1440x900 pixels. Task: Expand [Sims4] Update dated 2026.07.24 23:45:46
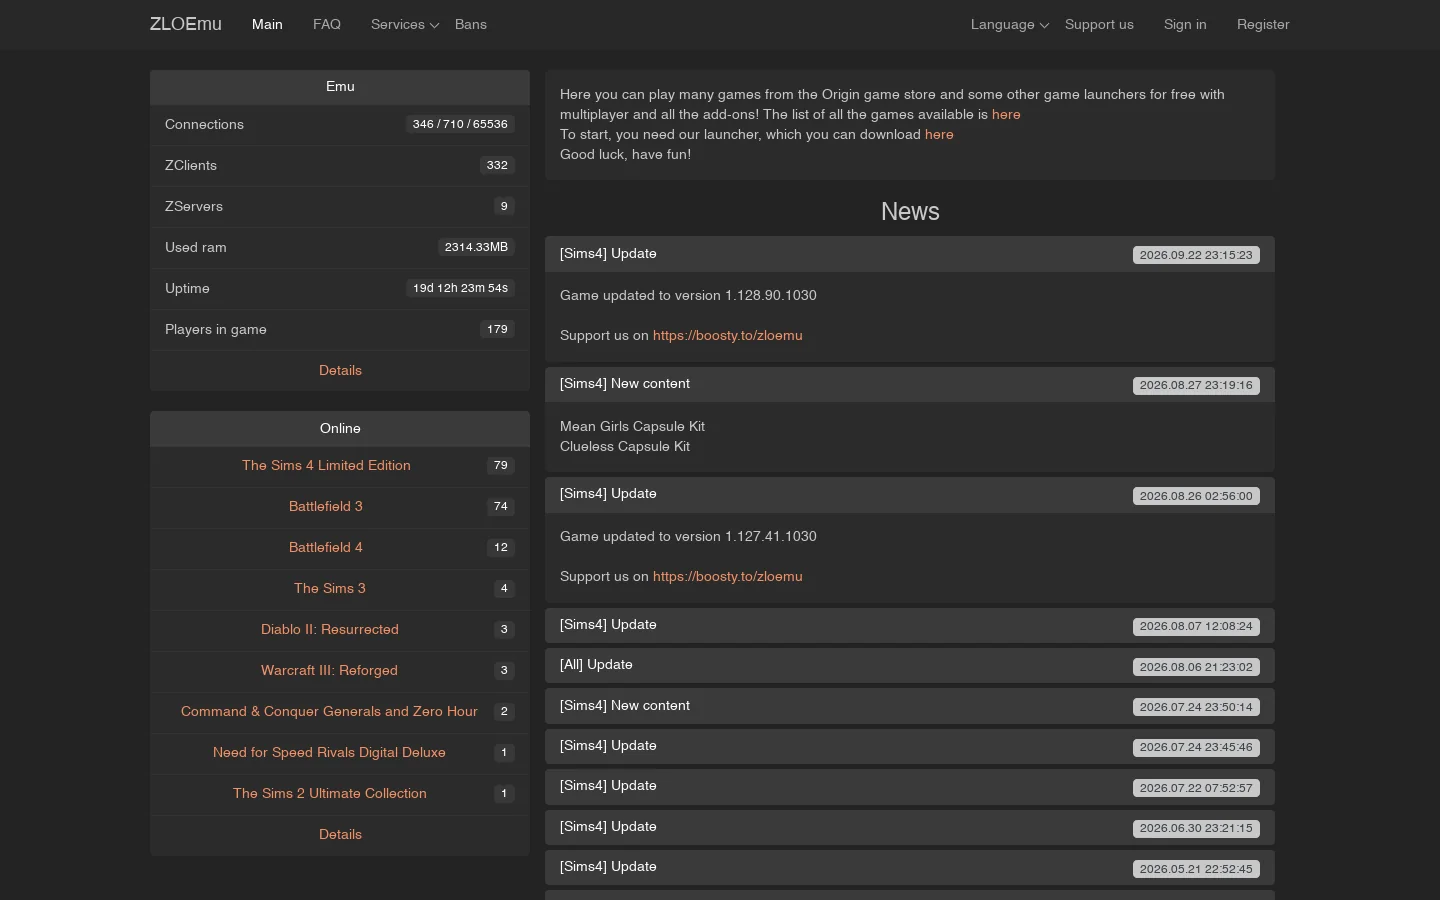(910, 746)
